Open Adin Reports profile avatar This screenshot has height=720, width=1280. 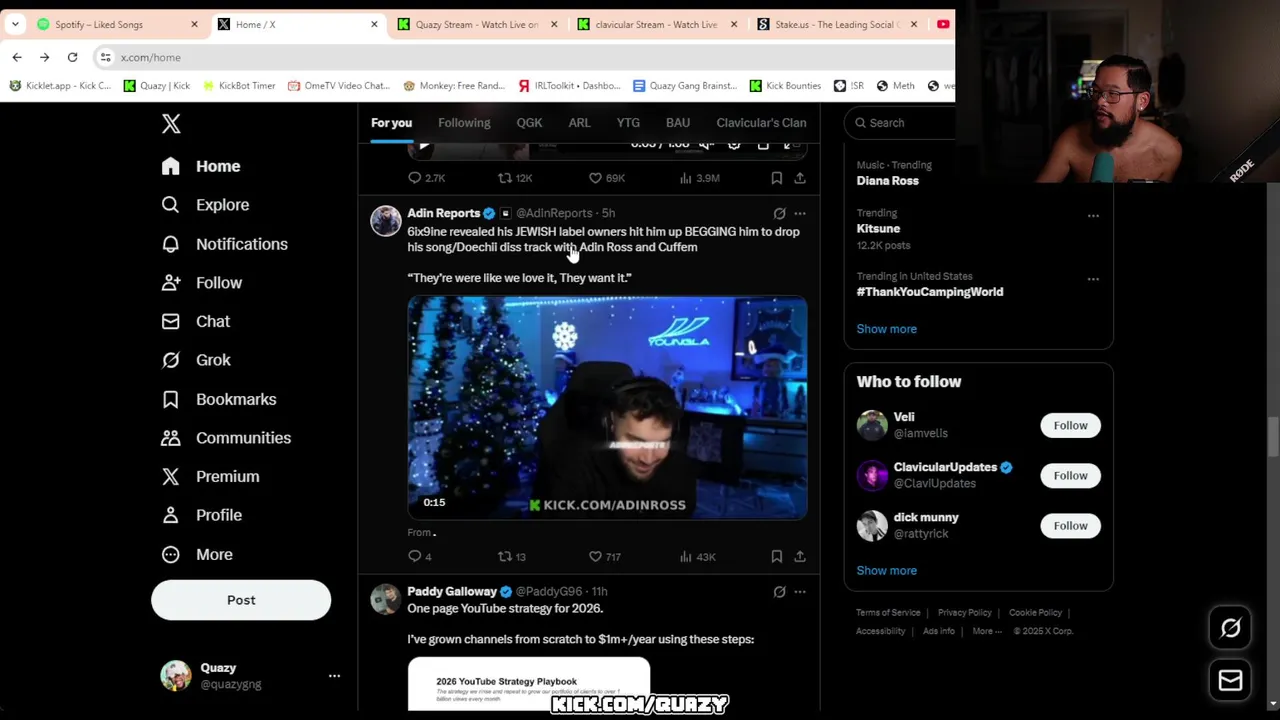point(386,220)
